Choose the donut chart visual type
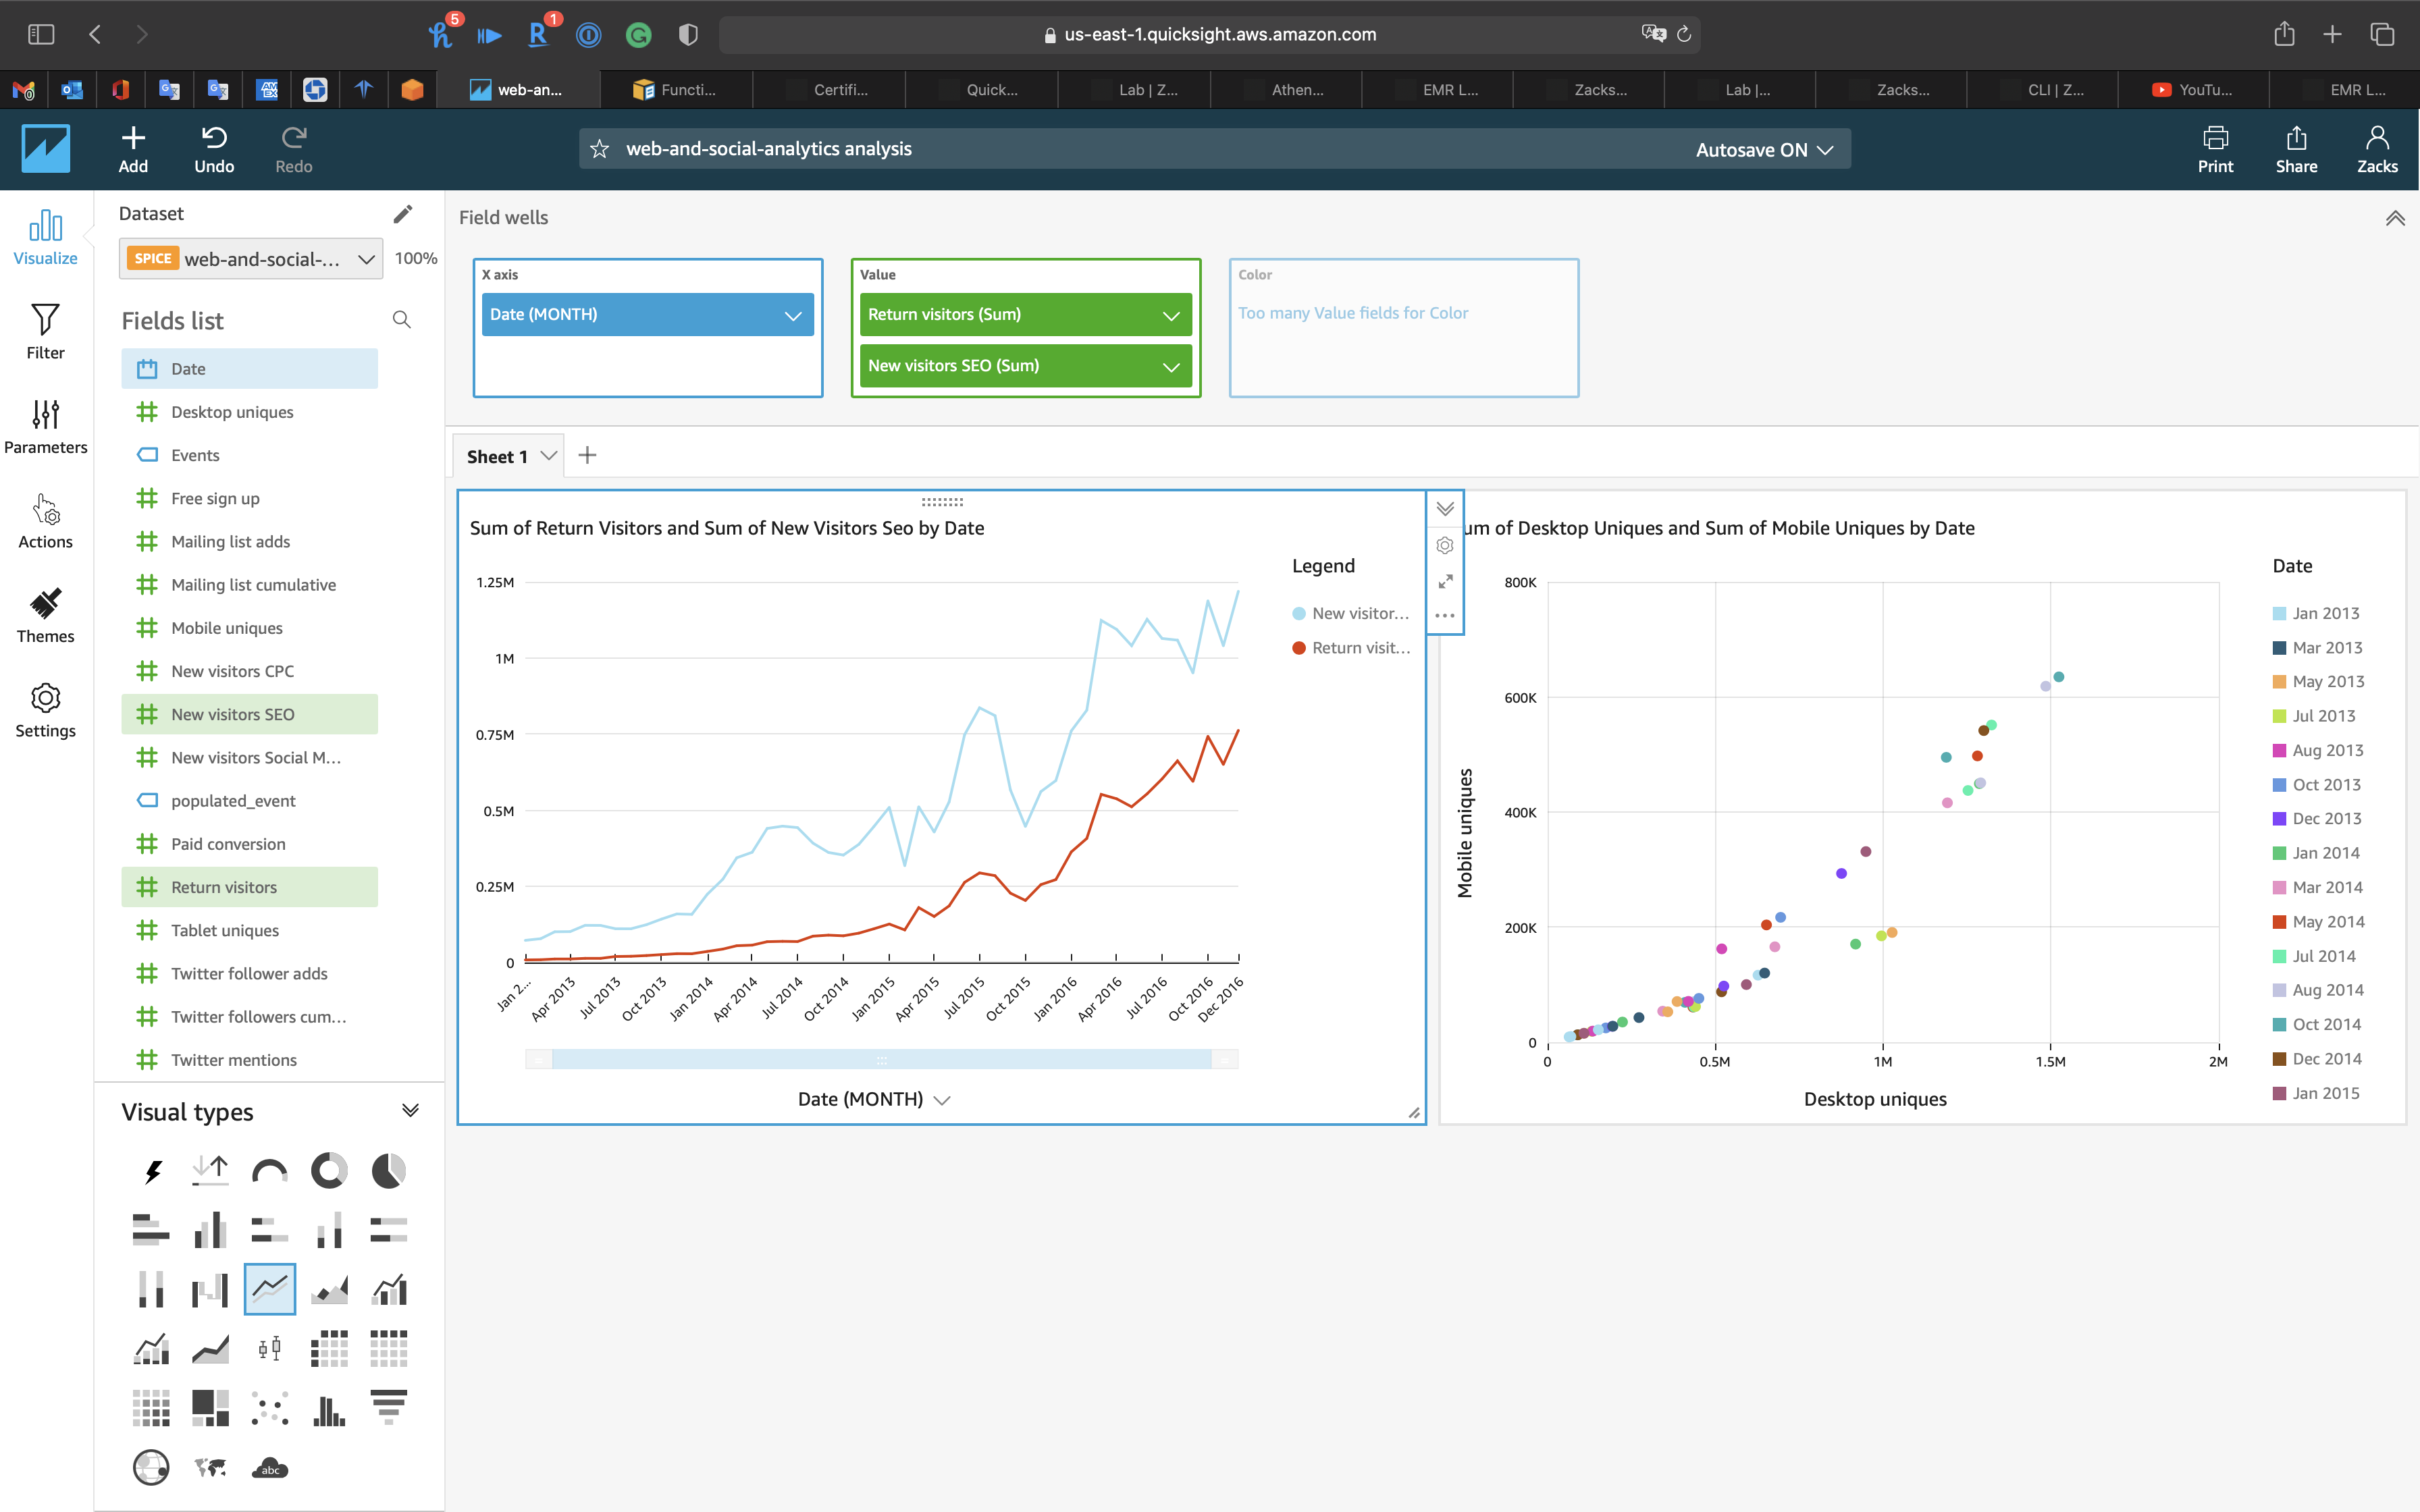This screenshot has width=2420, height=1512. tap(329, 1170)
